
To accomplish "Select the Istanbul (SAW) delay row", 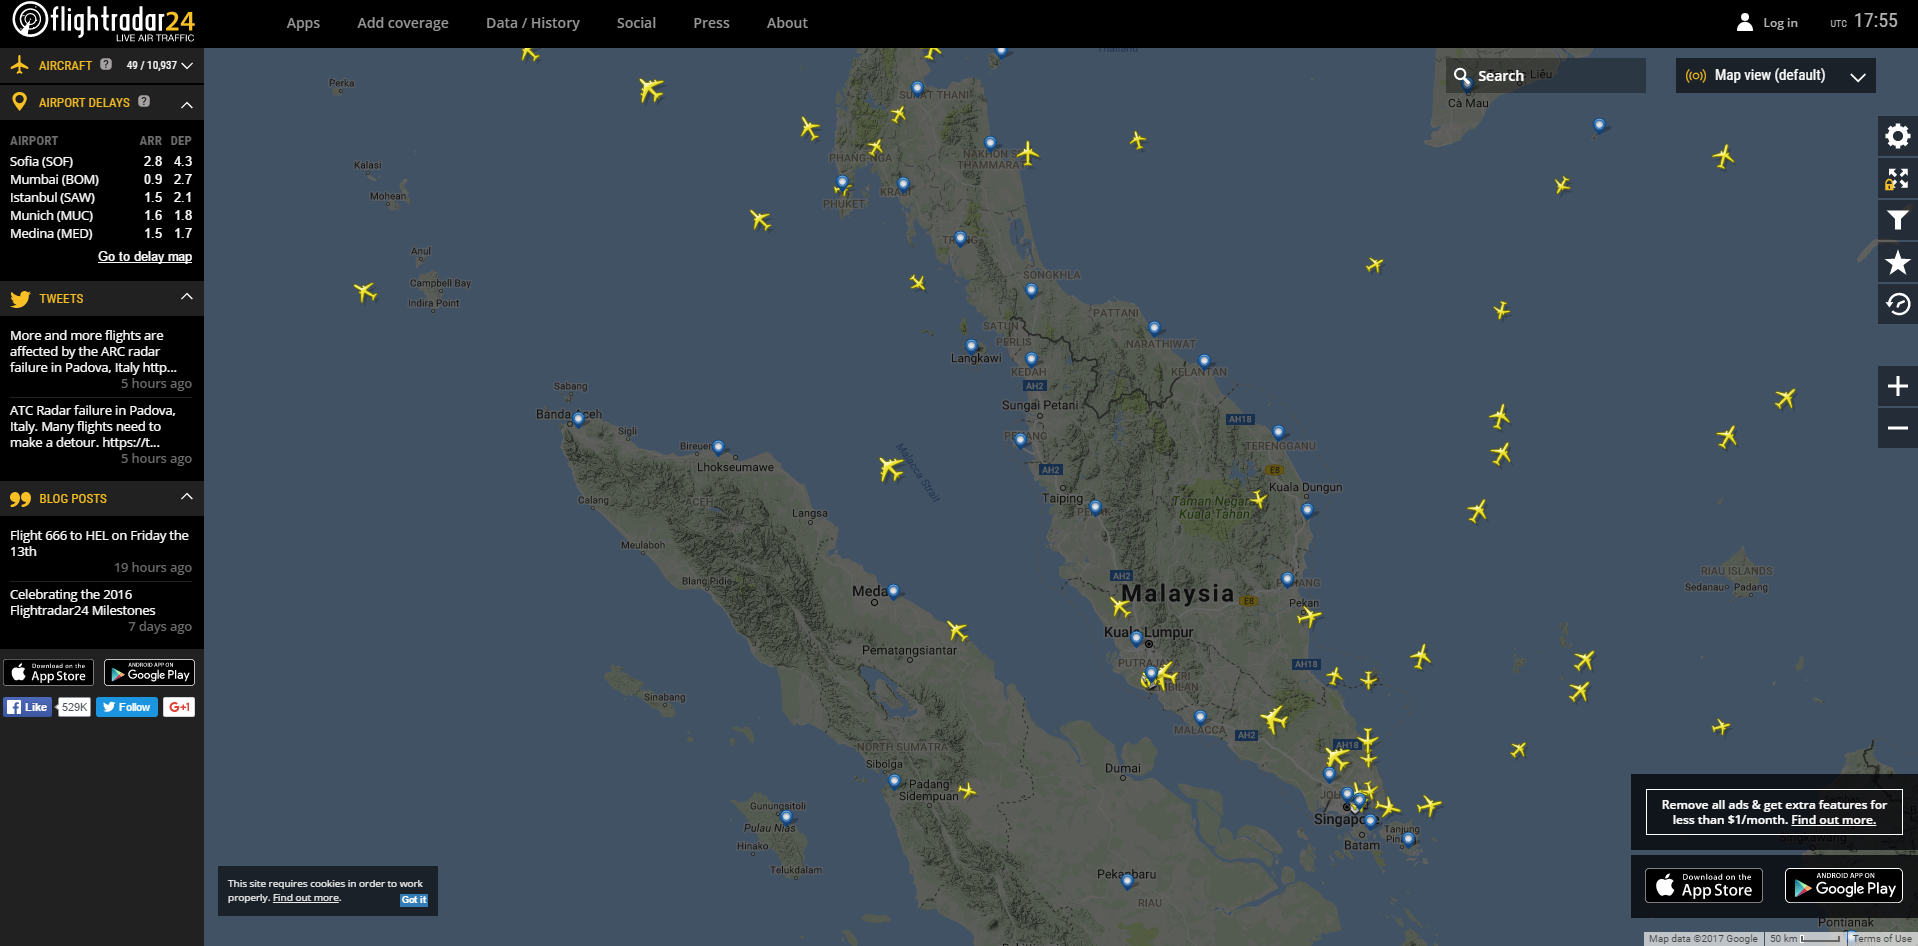I will tap(101, 197).
